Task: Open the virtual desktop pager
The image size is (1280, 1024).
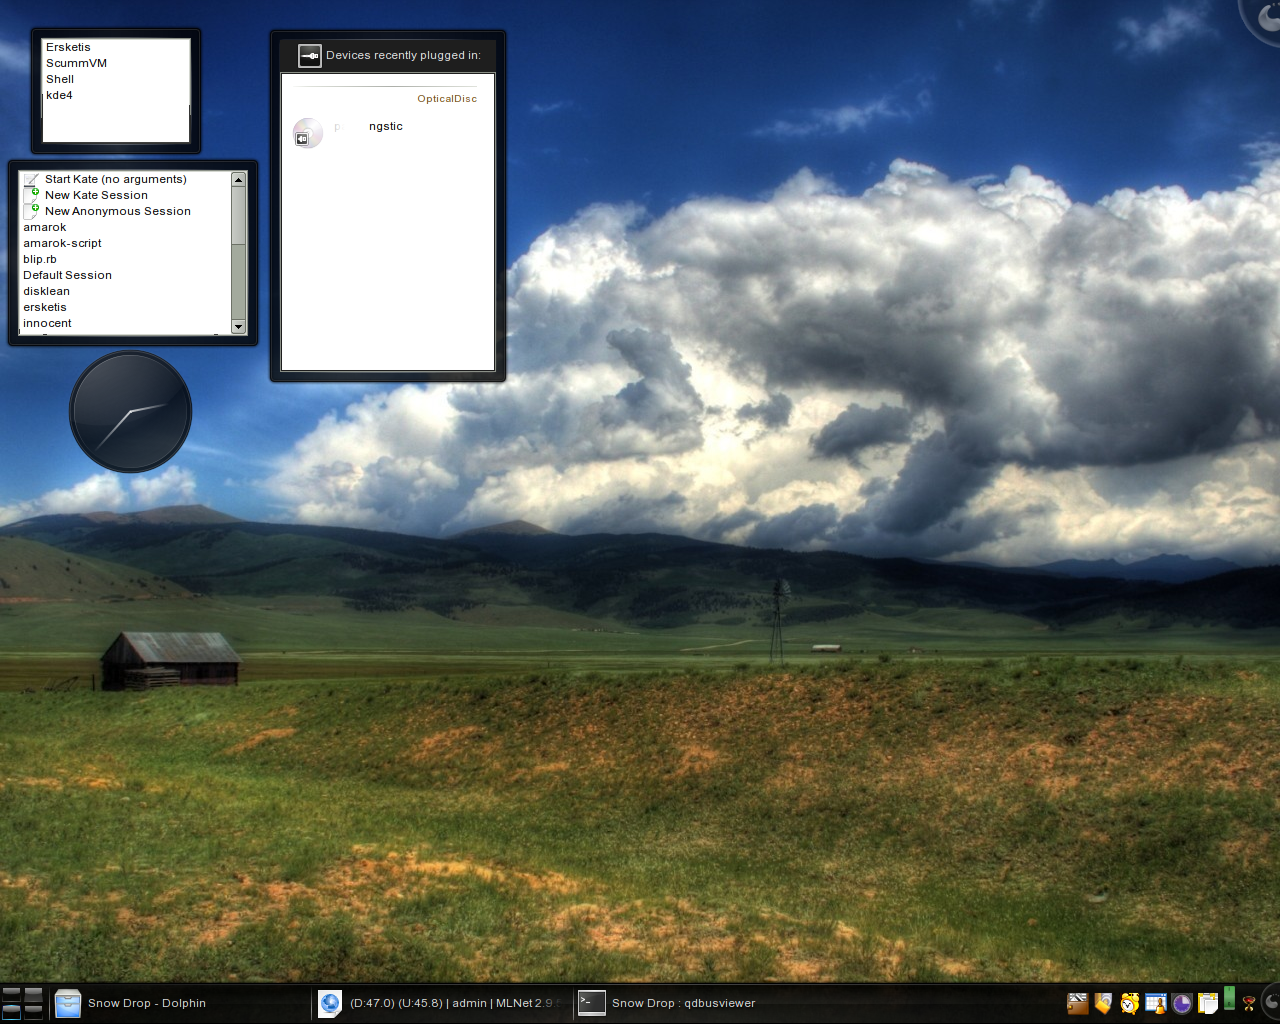Action: click(x=22, y=1002)
